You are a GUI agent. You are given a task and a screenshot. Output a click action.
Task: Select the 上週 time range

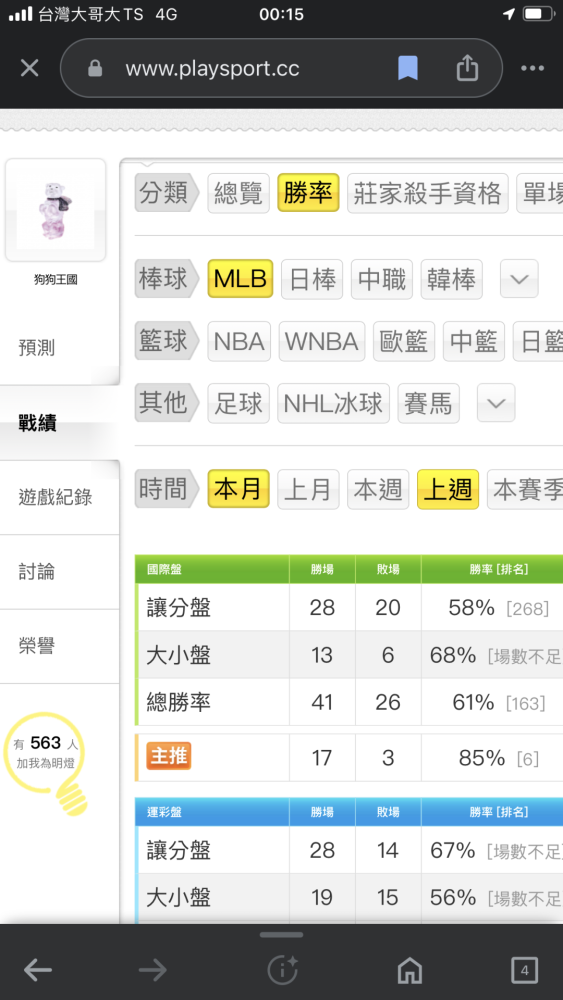(448, 489)
